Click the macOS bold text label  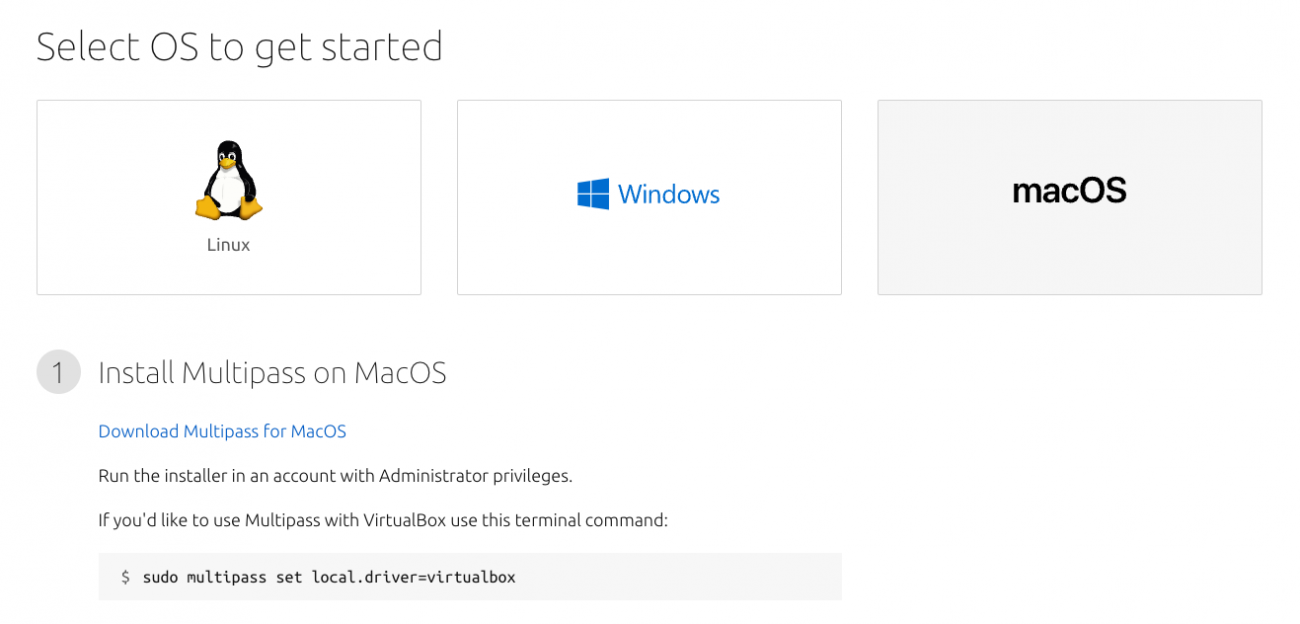click(x=1069, y=191)
